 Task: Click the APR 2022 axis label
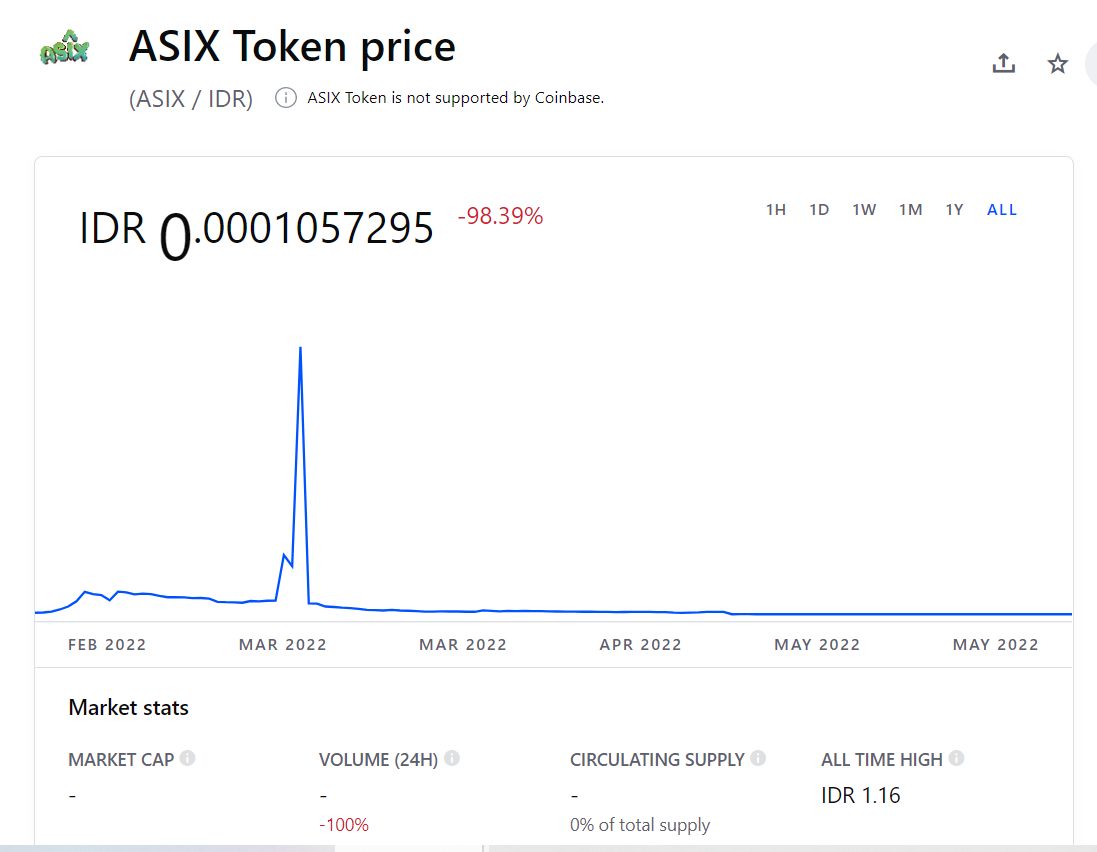[x=640, y=645]
